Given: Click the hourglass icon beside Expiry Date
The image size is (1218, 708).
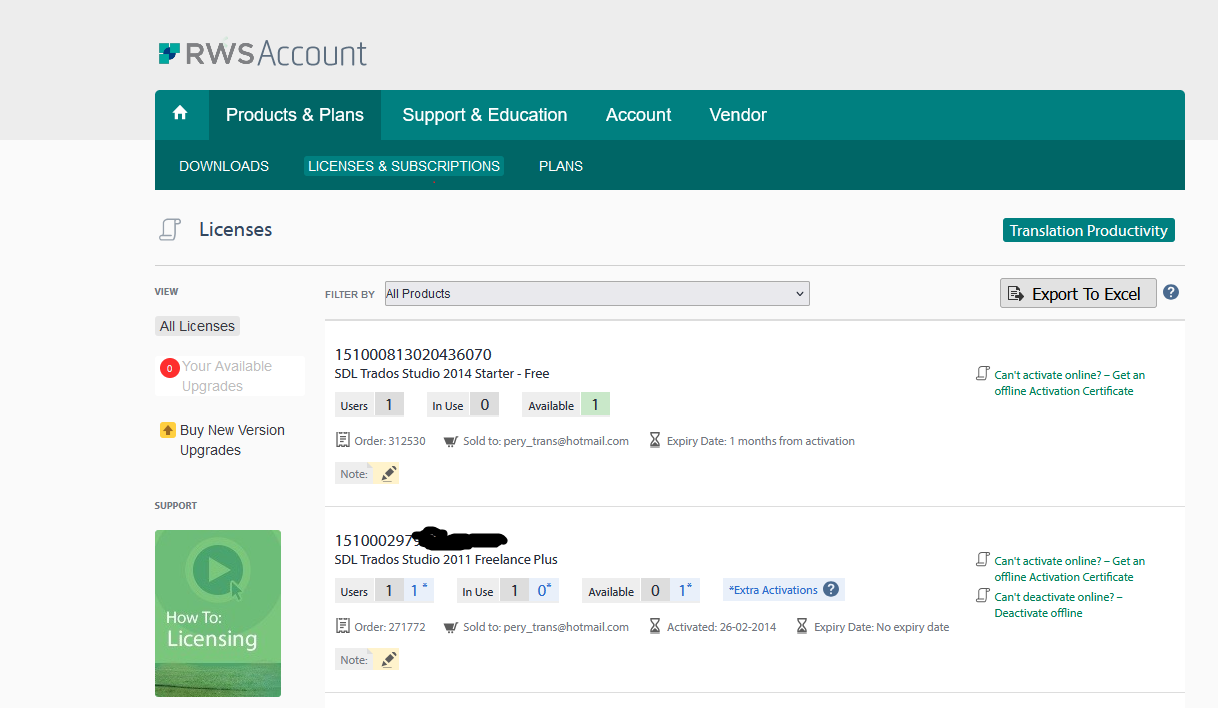Looking at the screenshot, I should [655, 440].
